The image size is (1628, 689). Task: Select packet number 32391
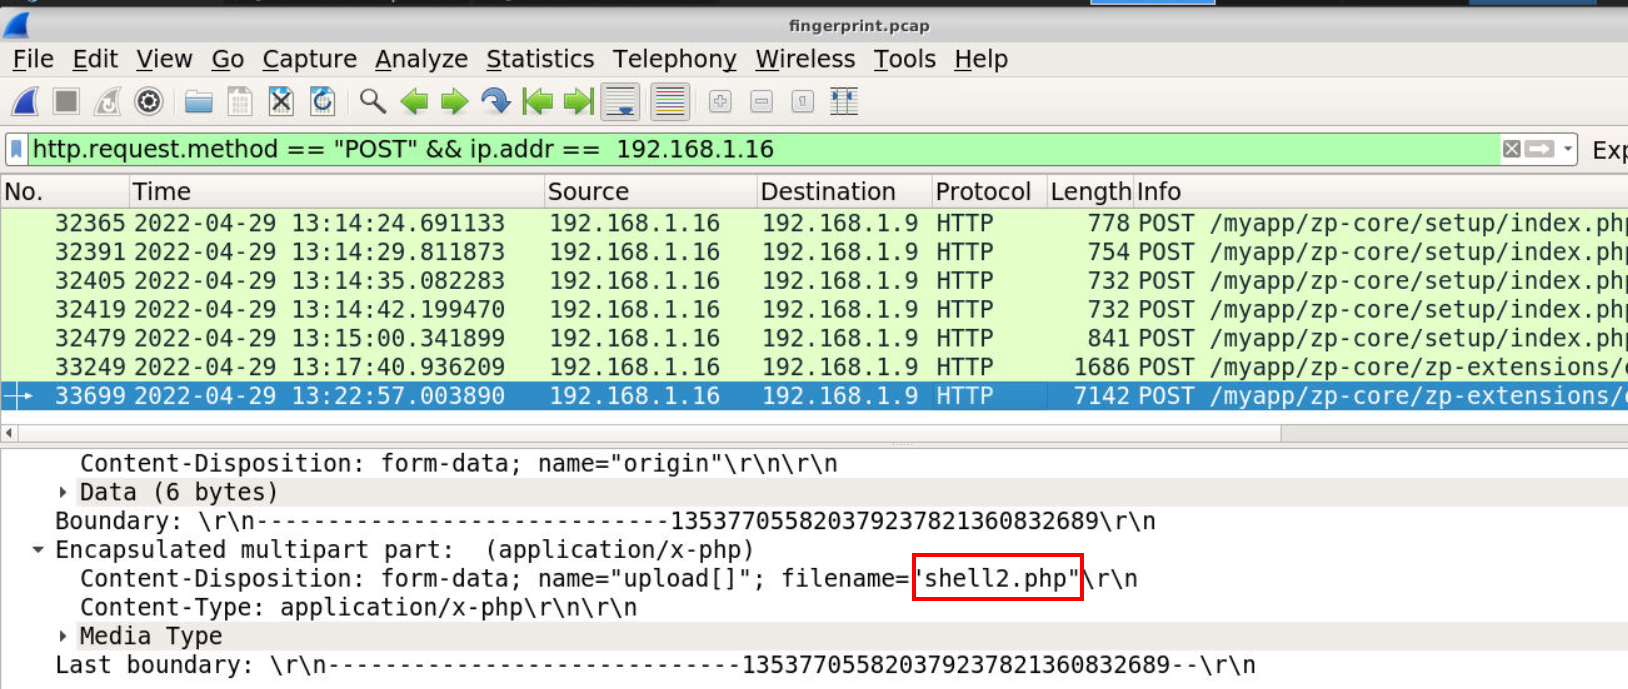click(814, 252)
